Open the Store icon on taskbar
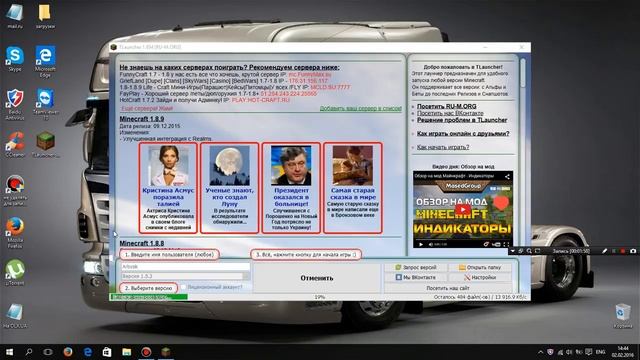The image size is (640, 360). click(x=107, y=351)
